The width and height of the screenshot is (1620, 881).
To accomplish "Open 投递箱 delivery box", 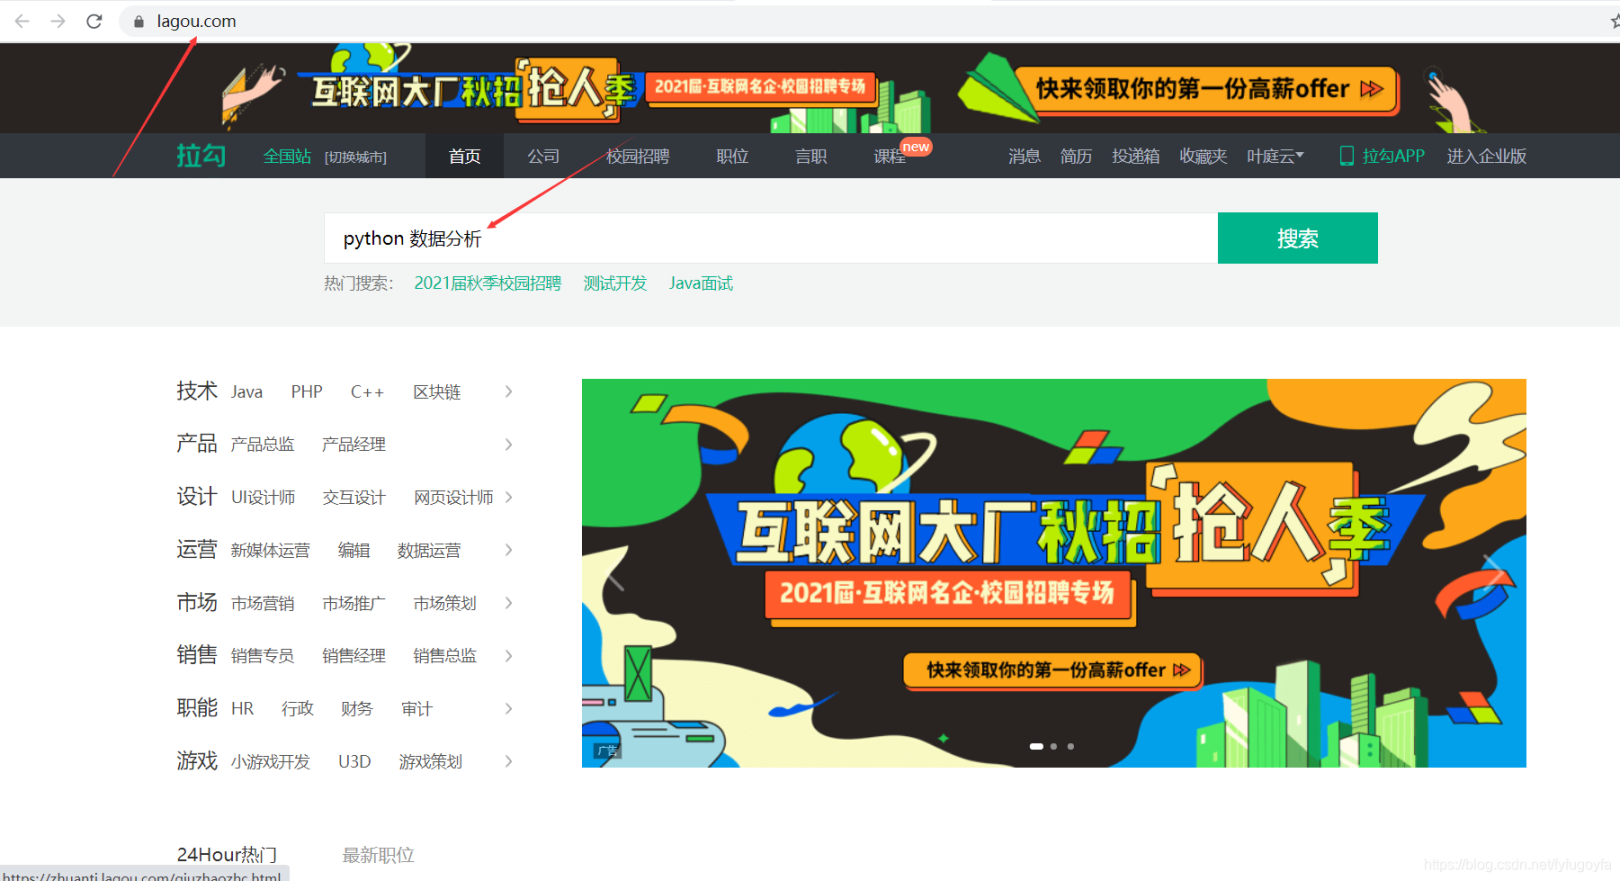I will coord(1136,156).
